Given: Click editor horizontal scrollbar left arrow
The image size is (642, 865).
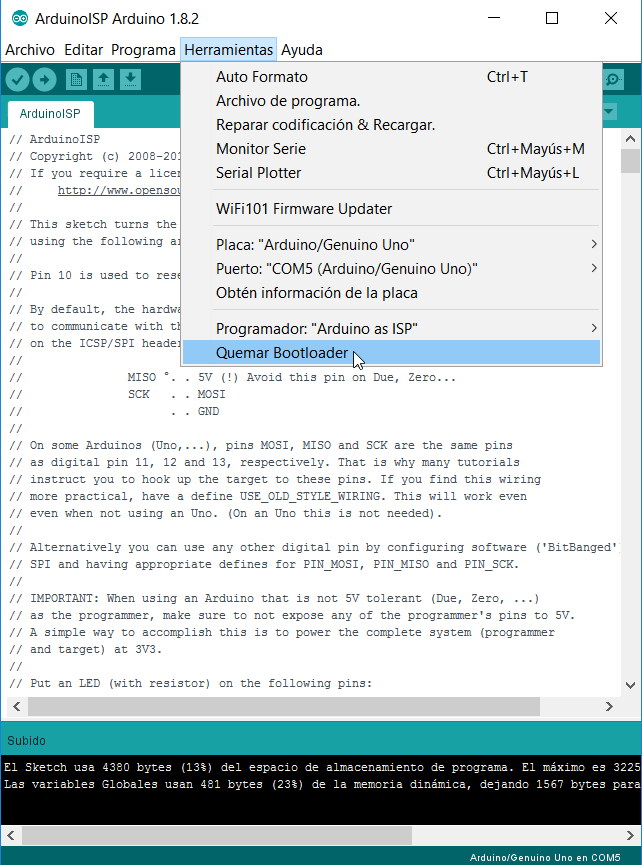Looking at the screenshot, I should pyautogui.click(x=16, y=707).
